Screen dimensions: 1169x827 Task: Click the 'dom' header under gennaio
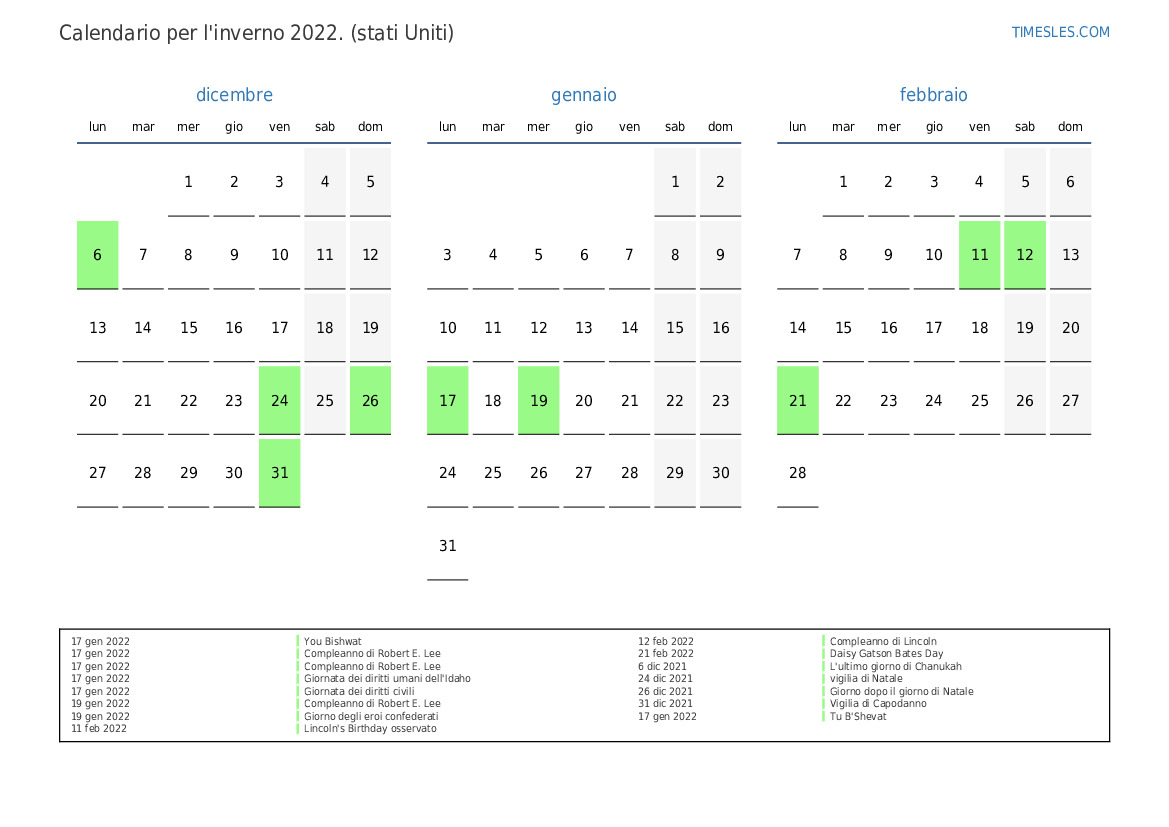pyautogui.click(x=720, y=127)
